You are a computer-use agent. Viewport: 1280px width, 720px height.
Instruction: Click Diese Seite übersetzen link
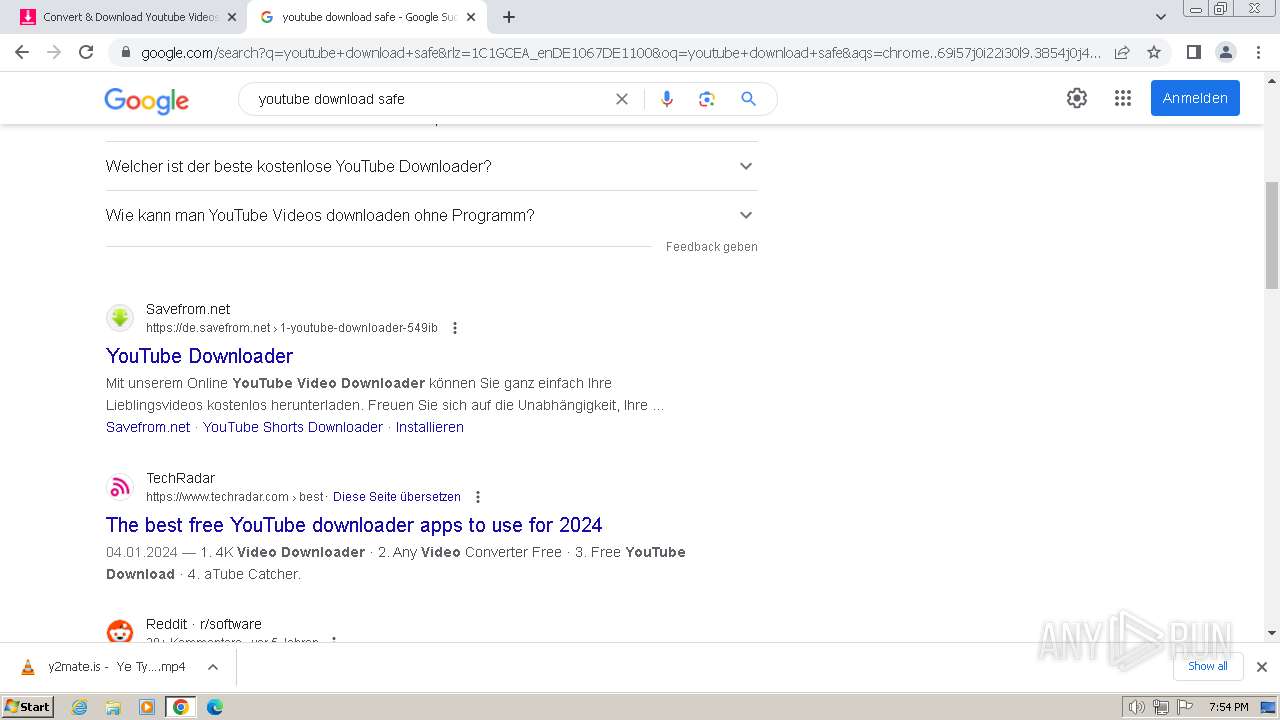(397, 497)
